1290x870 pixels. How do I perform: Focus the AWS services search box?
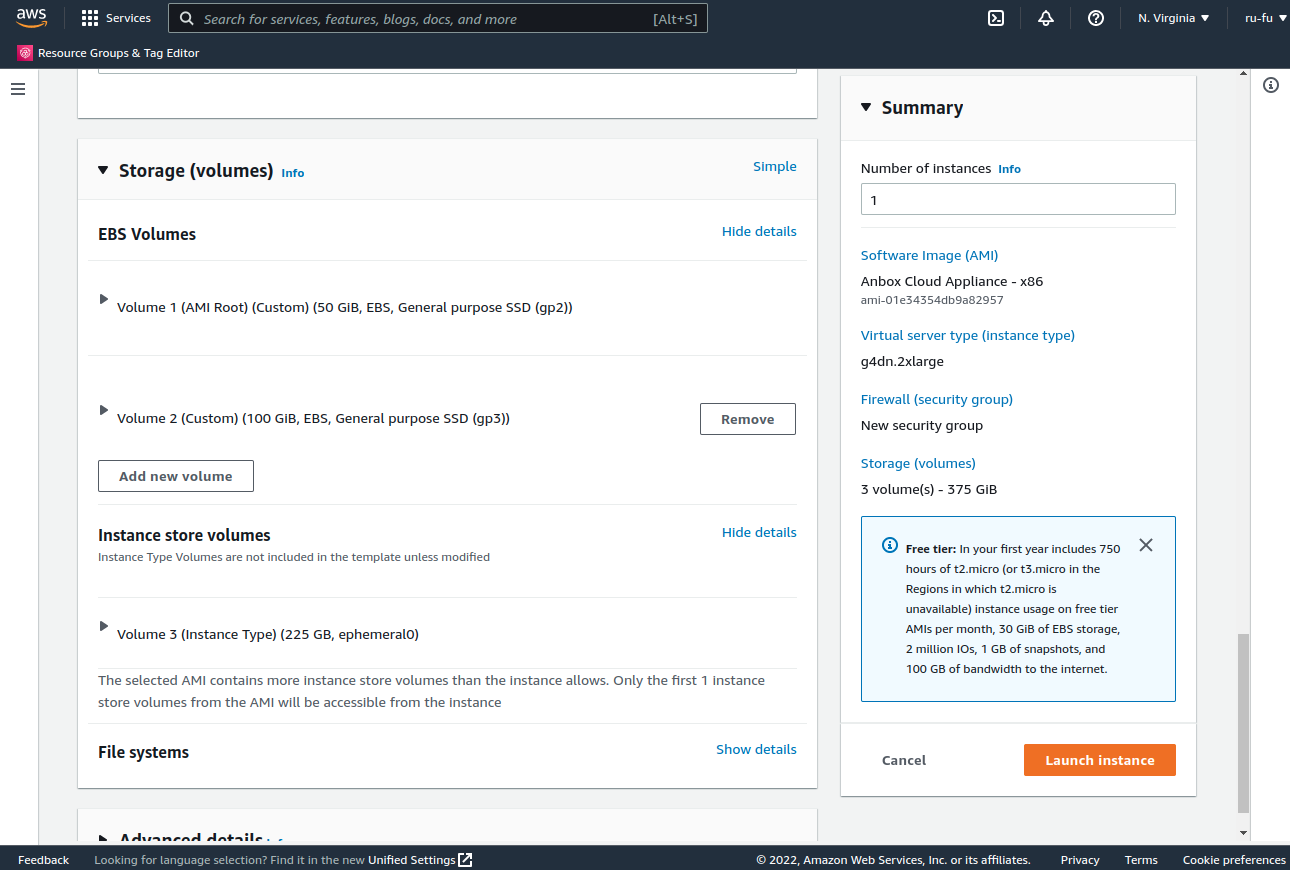pyautogui.click(x=438, y=19)
